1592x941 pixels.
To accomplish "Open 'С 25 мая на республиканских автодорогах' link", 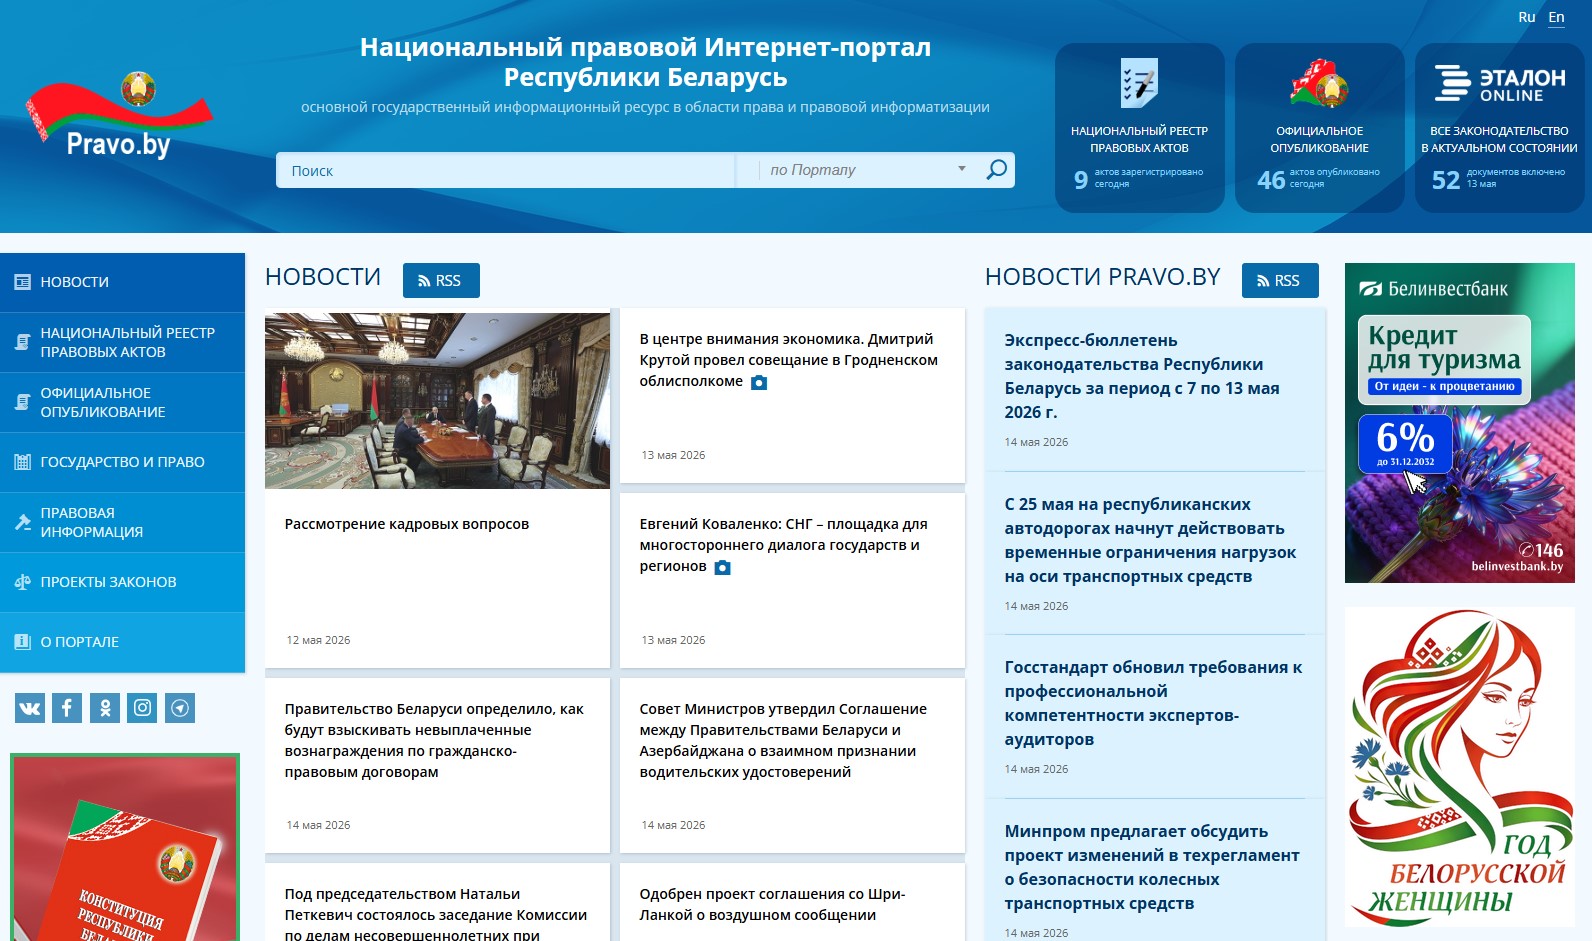I will 1150,540.
